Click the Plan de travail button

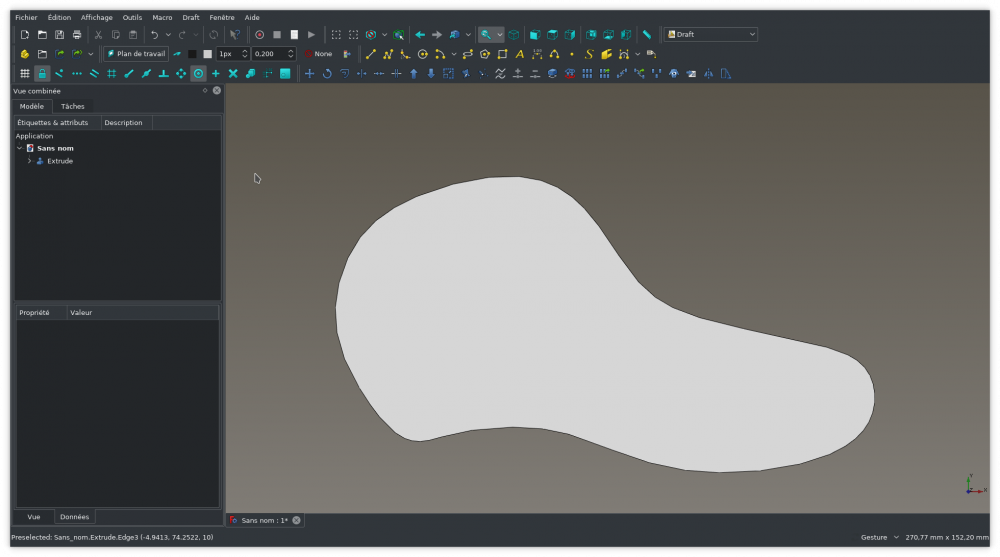tap(136, 54)
